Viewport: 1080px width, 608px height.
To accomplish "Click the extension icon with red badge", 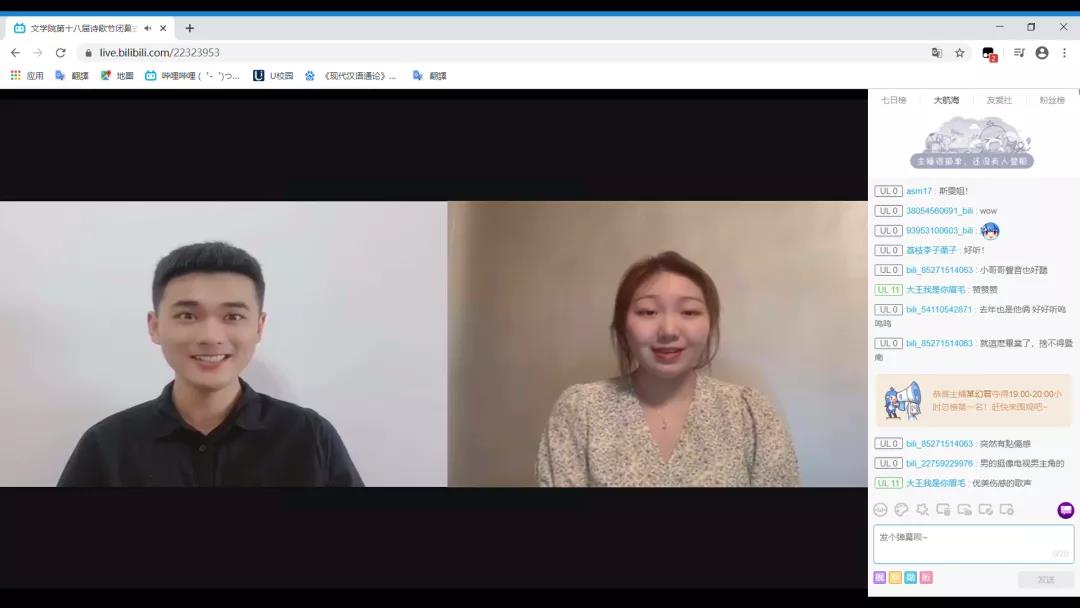I will coord(989,53).
